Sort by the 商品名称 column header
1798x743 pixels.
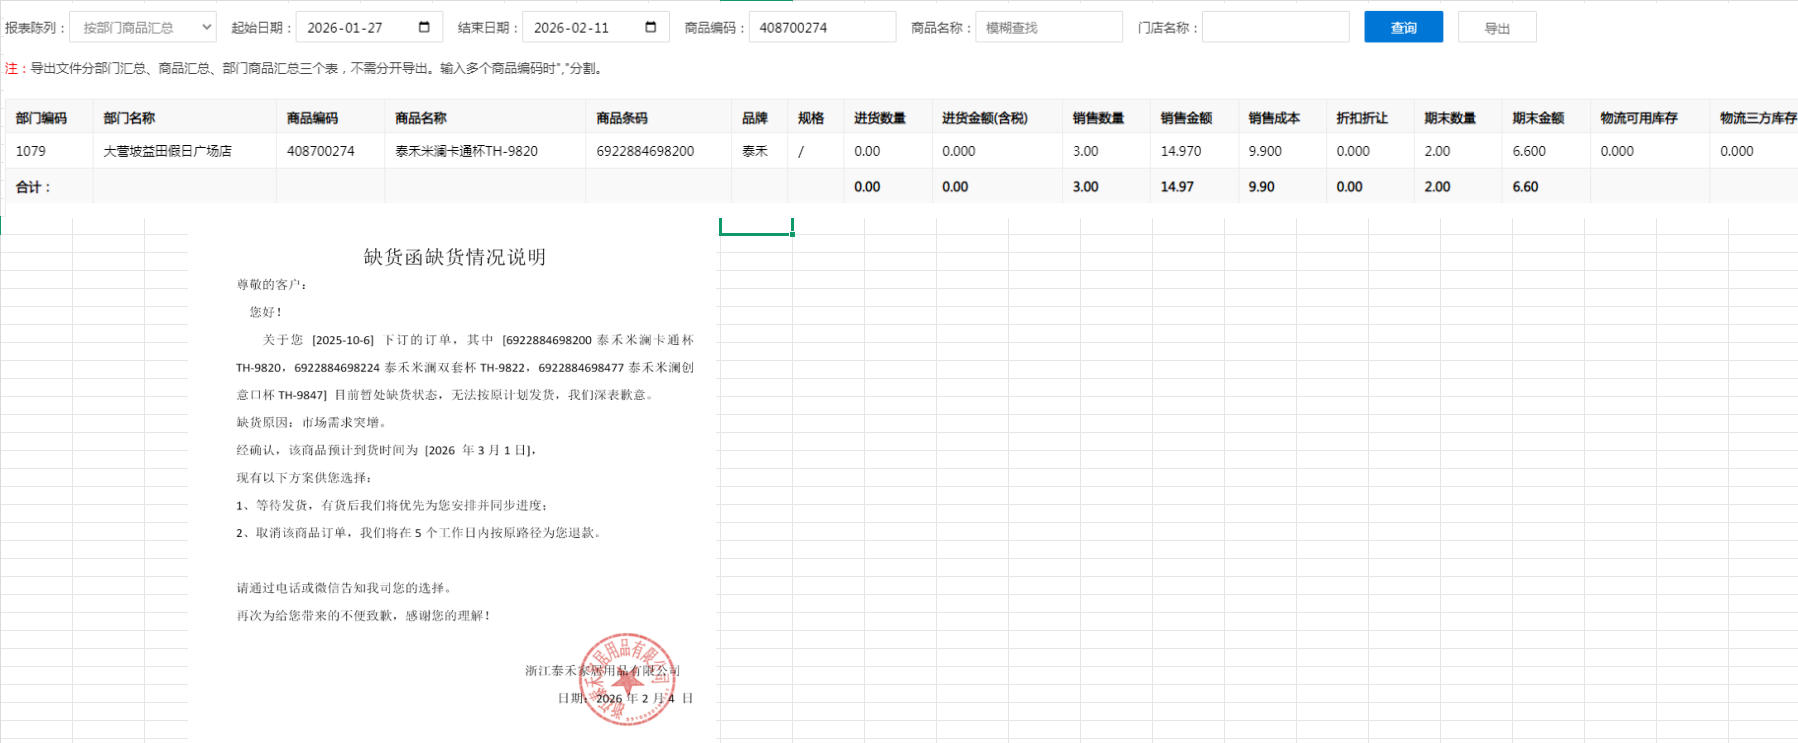(x=421, y=118)
